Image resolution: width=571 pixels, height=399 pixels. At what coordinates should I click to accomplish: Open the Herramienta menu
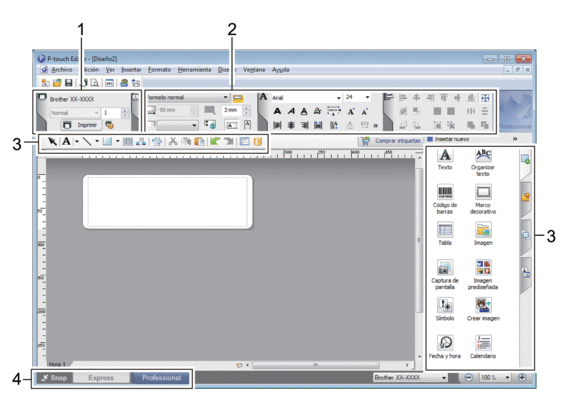(194, 70)
